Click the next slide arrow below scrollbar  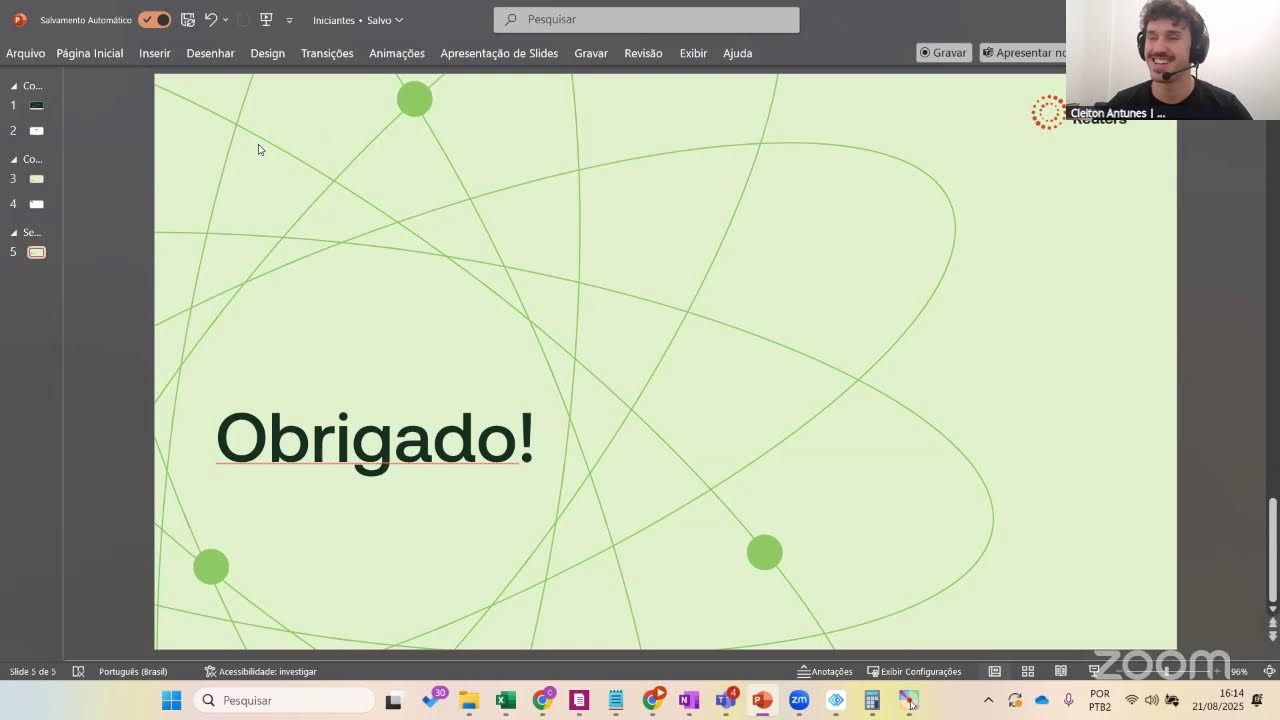coord(1273,637)
